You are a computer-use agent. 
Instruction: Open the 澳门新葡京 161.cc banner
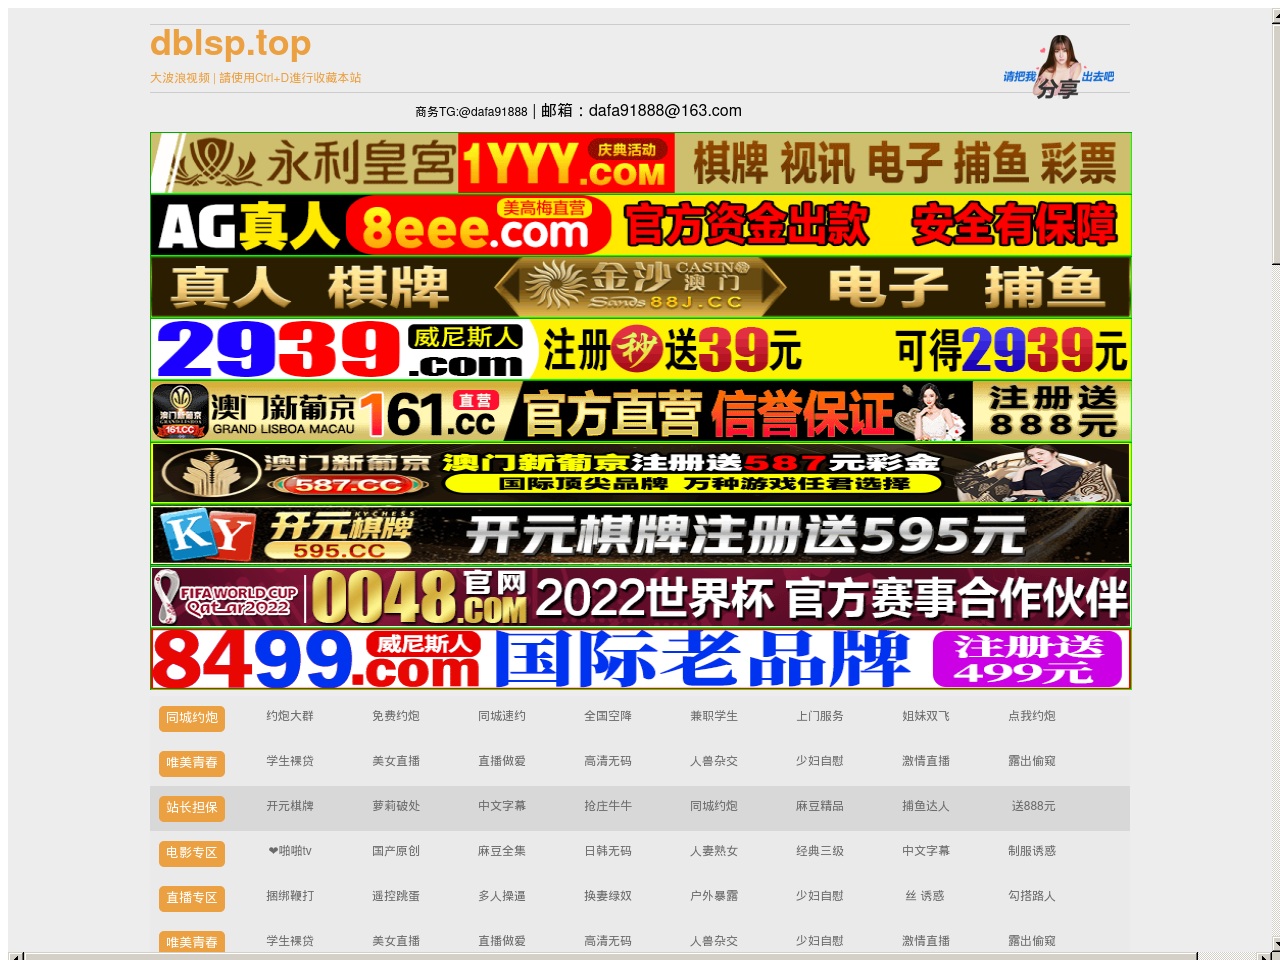click(x=640, y=411)
